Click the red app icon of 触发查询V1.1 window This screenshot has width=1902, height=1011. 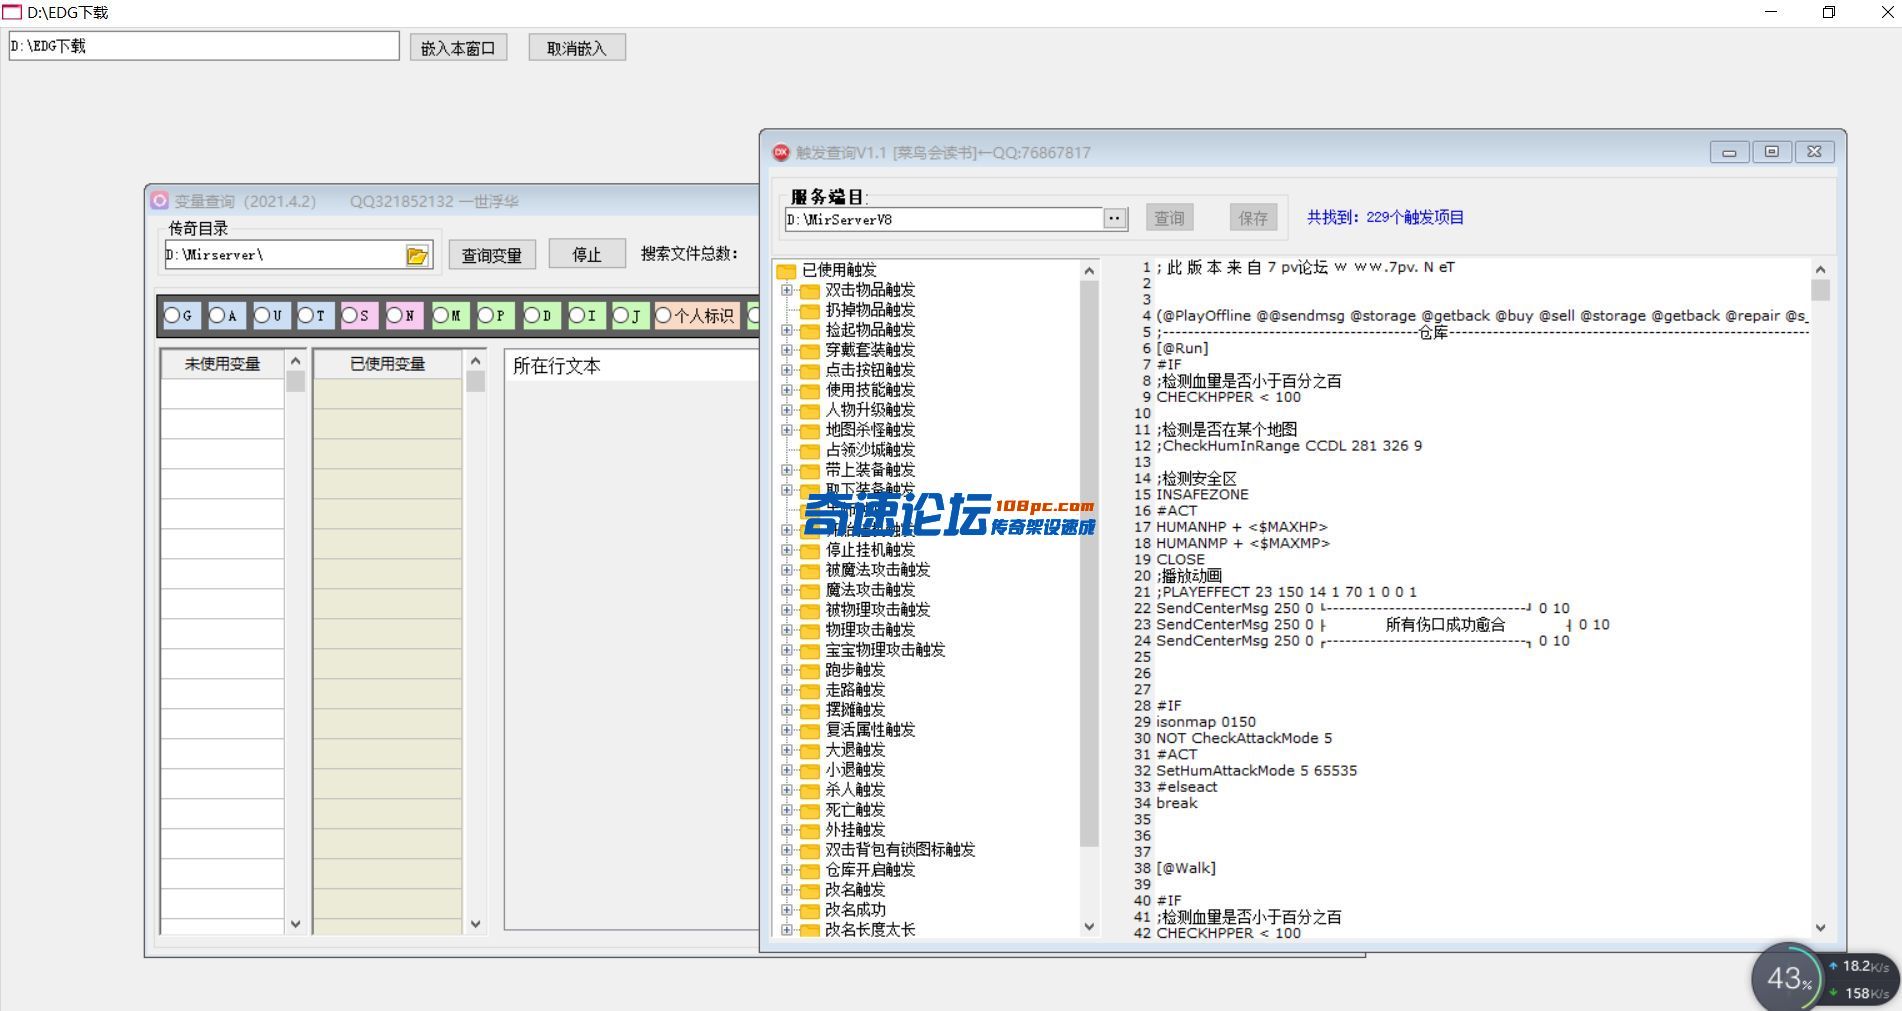coord(781,152)
